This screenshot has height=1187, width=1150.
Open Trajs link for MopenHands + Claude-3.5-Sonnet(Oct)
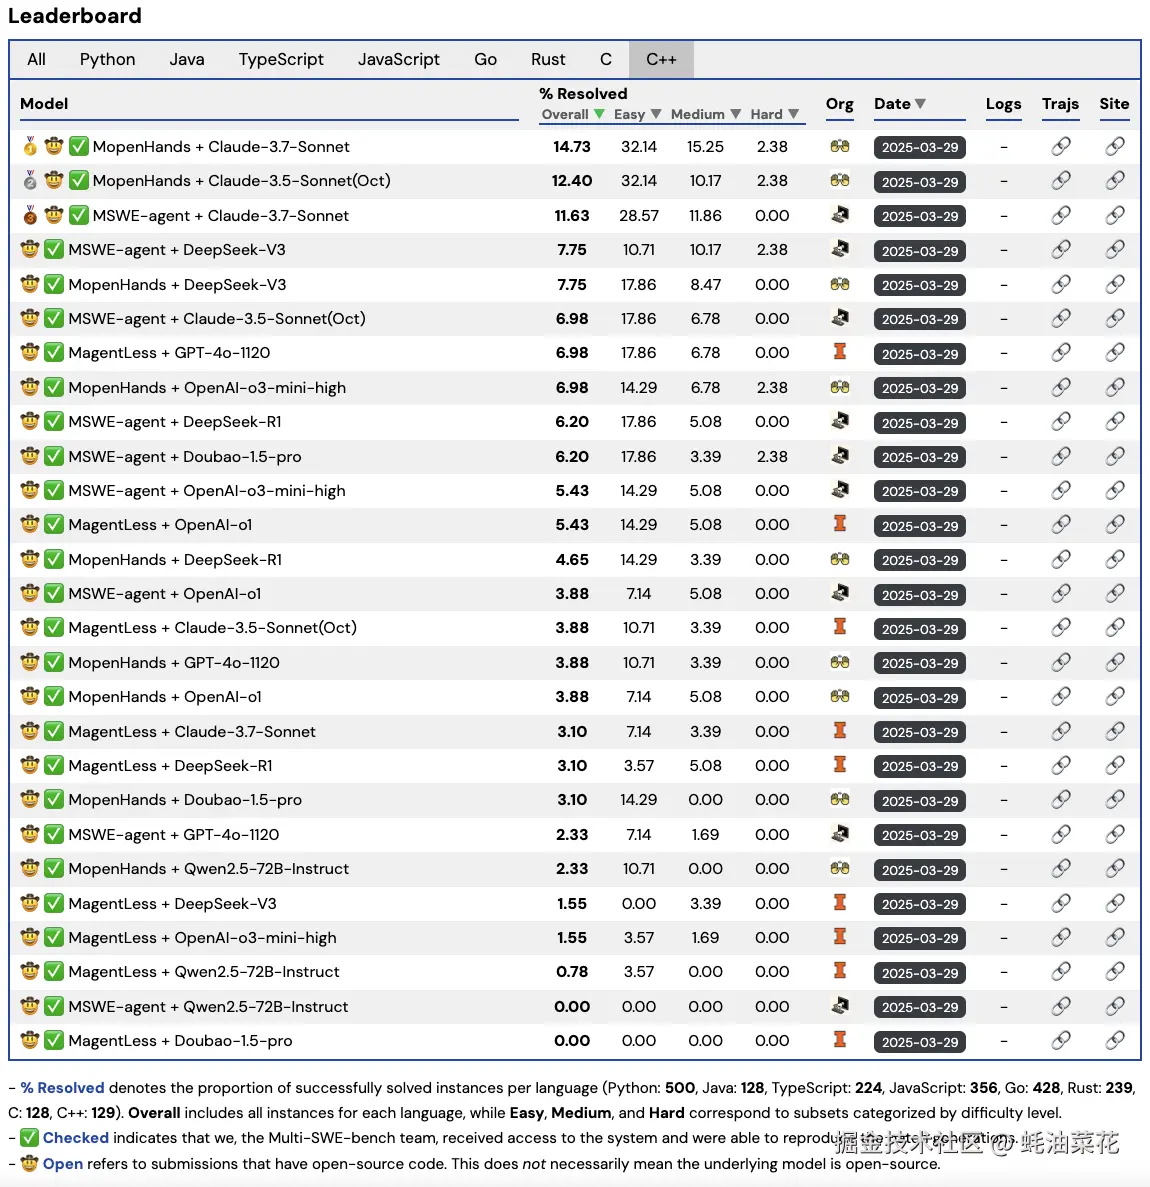tap(1061, 180)
